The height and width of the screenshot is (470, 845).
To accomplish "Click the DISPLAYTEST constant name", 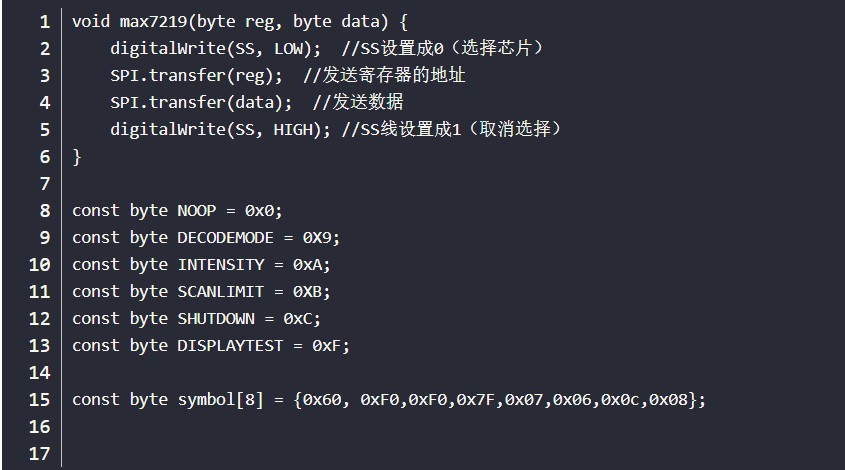I will coord(230,345).
